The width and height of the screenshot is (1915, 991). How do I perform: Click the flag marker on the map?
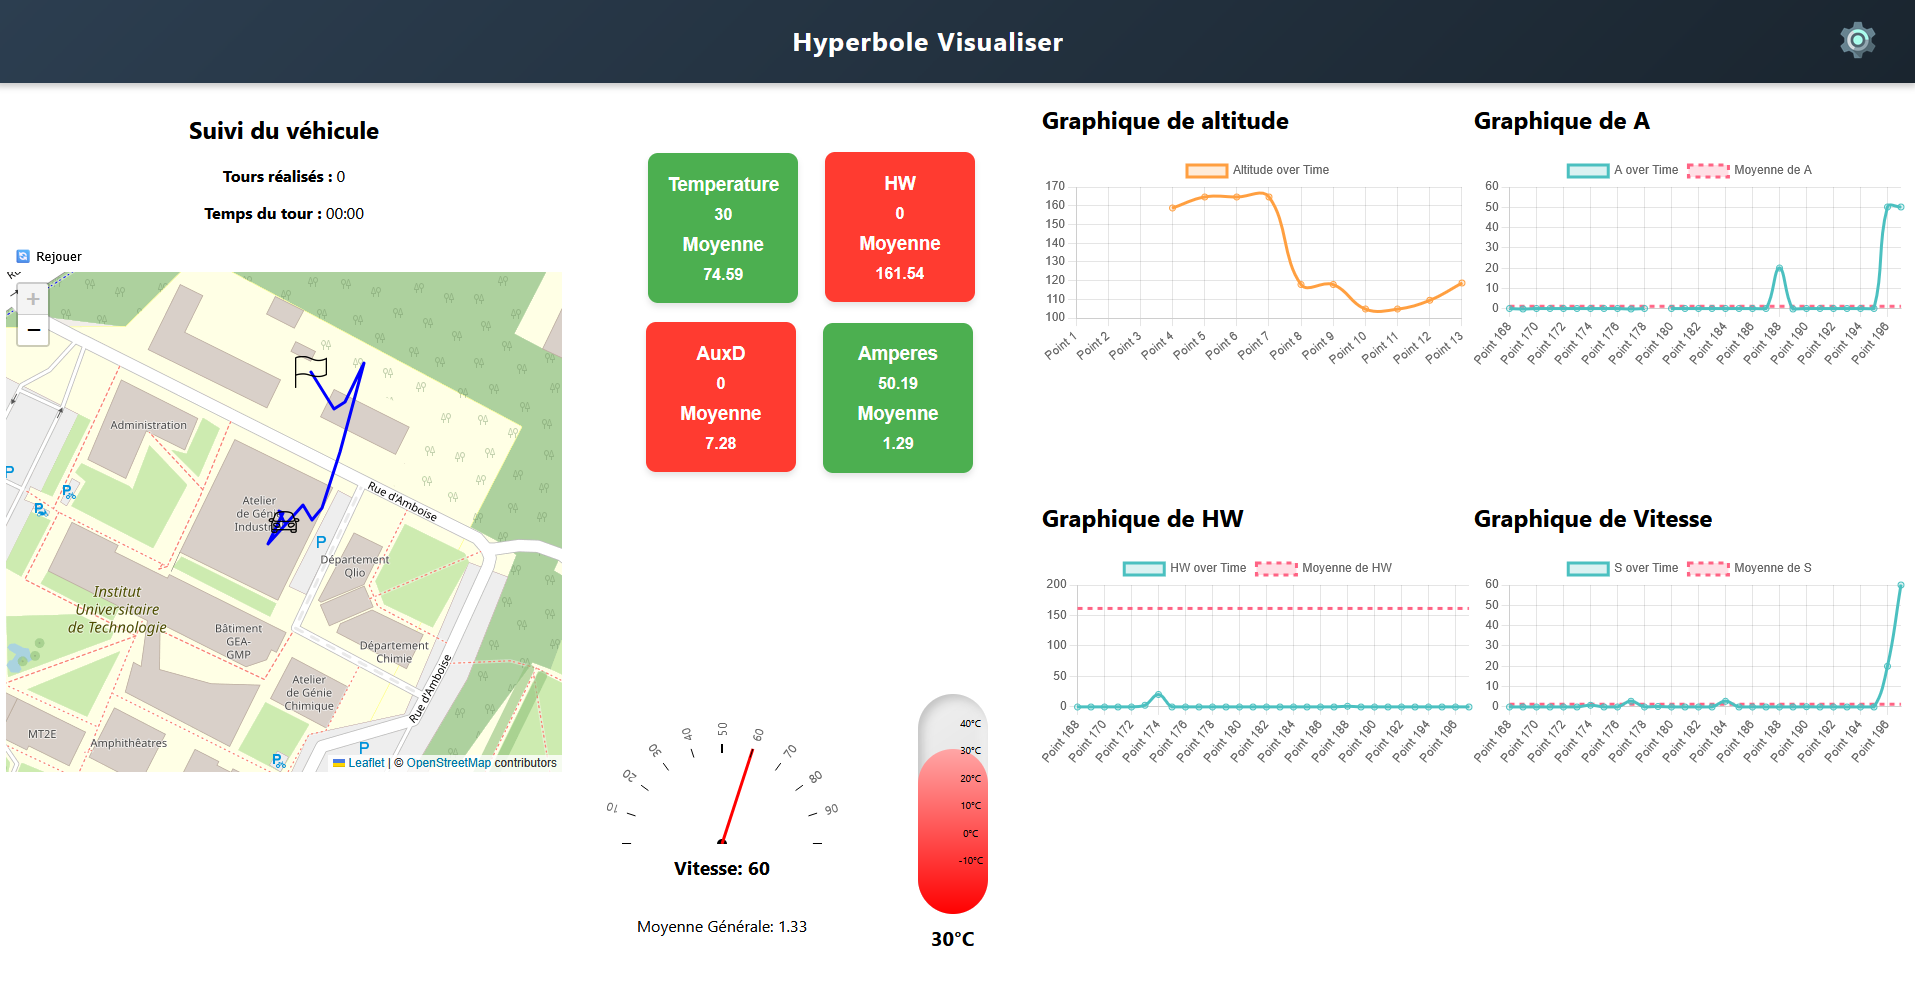click(310, 371)
